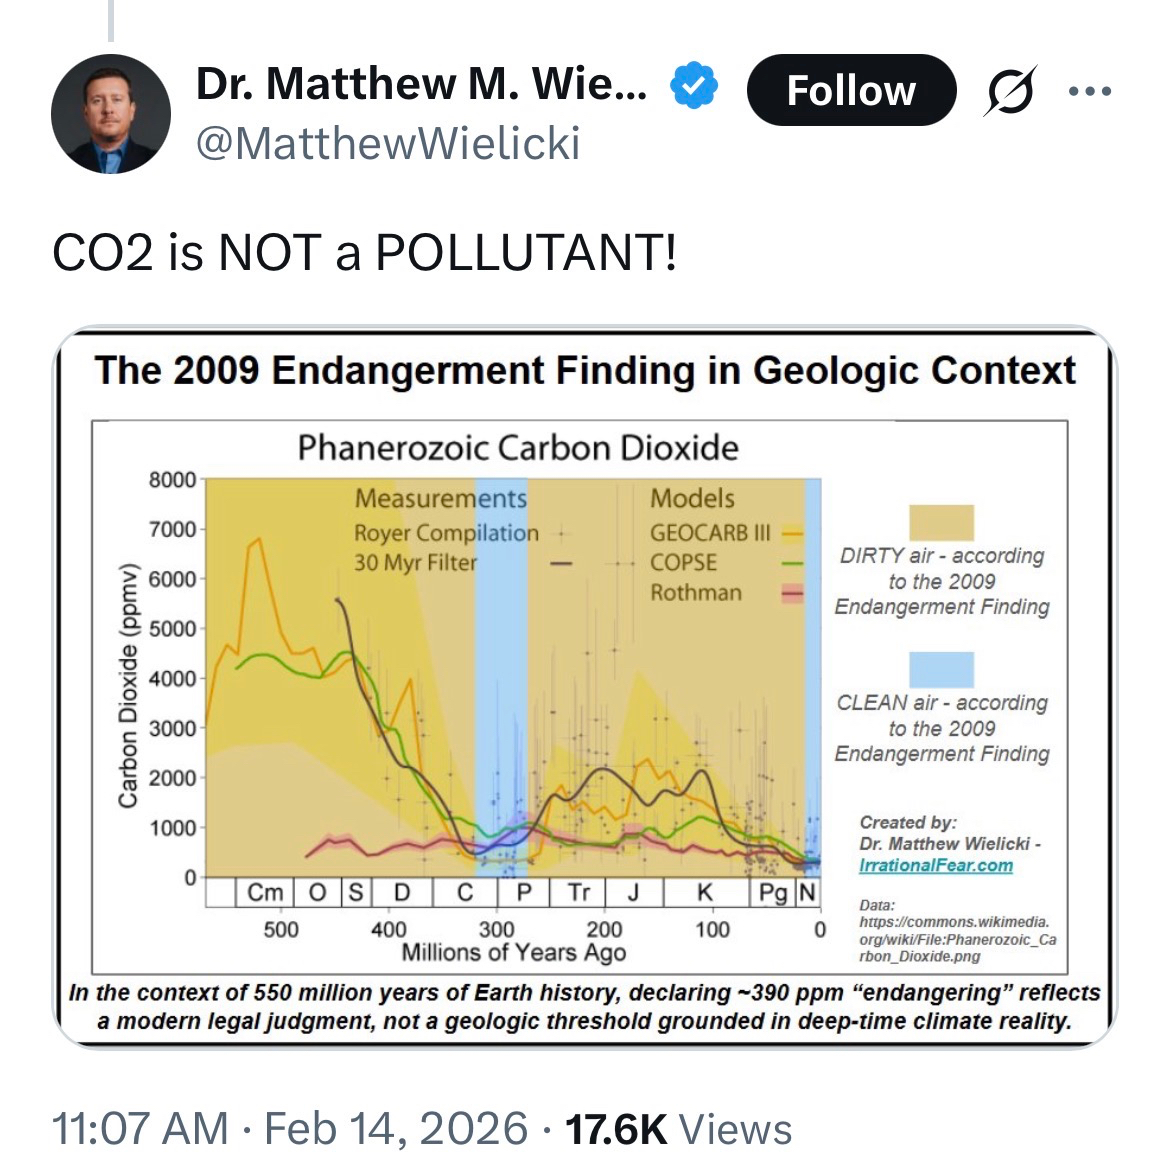
Task: Click the @MatthewWielicki handle
Action: pyautogui.click(x=388, y=143)
